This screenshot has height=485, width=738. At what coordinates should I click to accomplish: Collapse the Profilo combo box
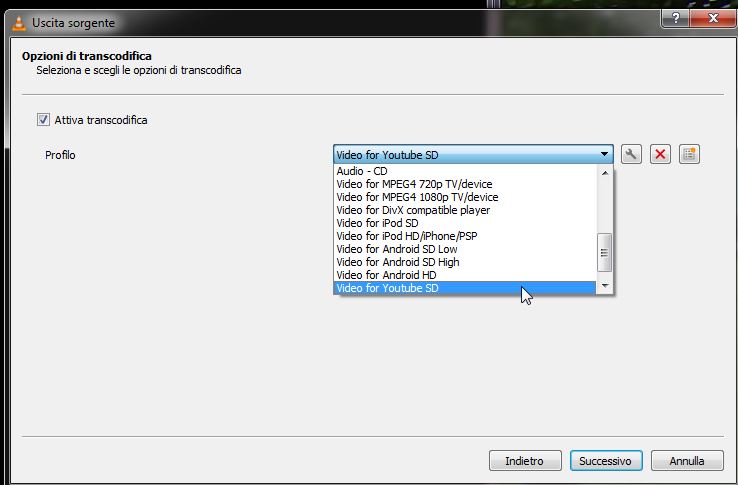click(x=473, y=154)
